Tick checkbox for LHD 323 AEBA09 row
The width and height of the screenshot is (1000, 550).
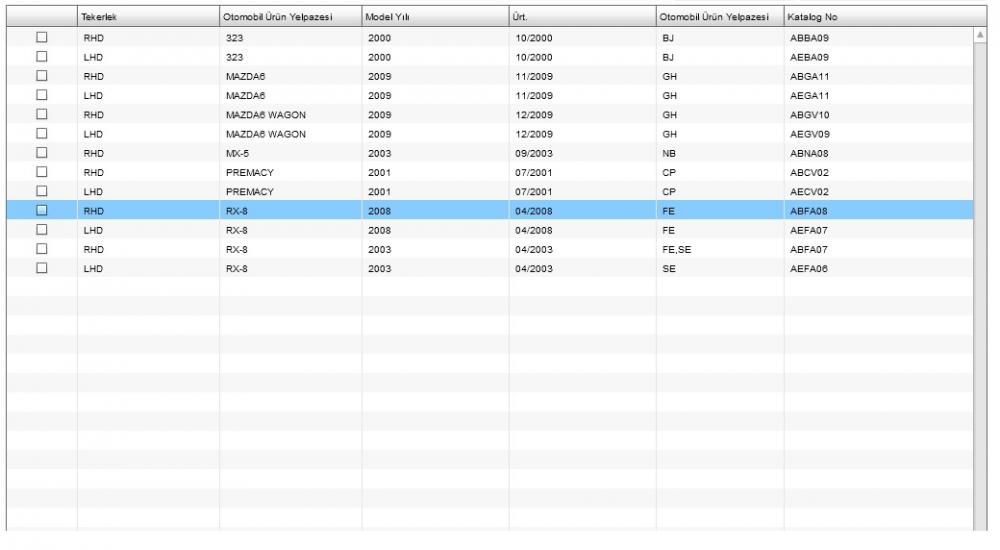(x=41, y=57)
